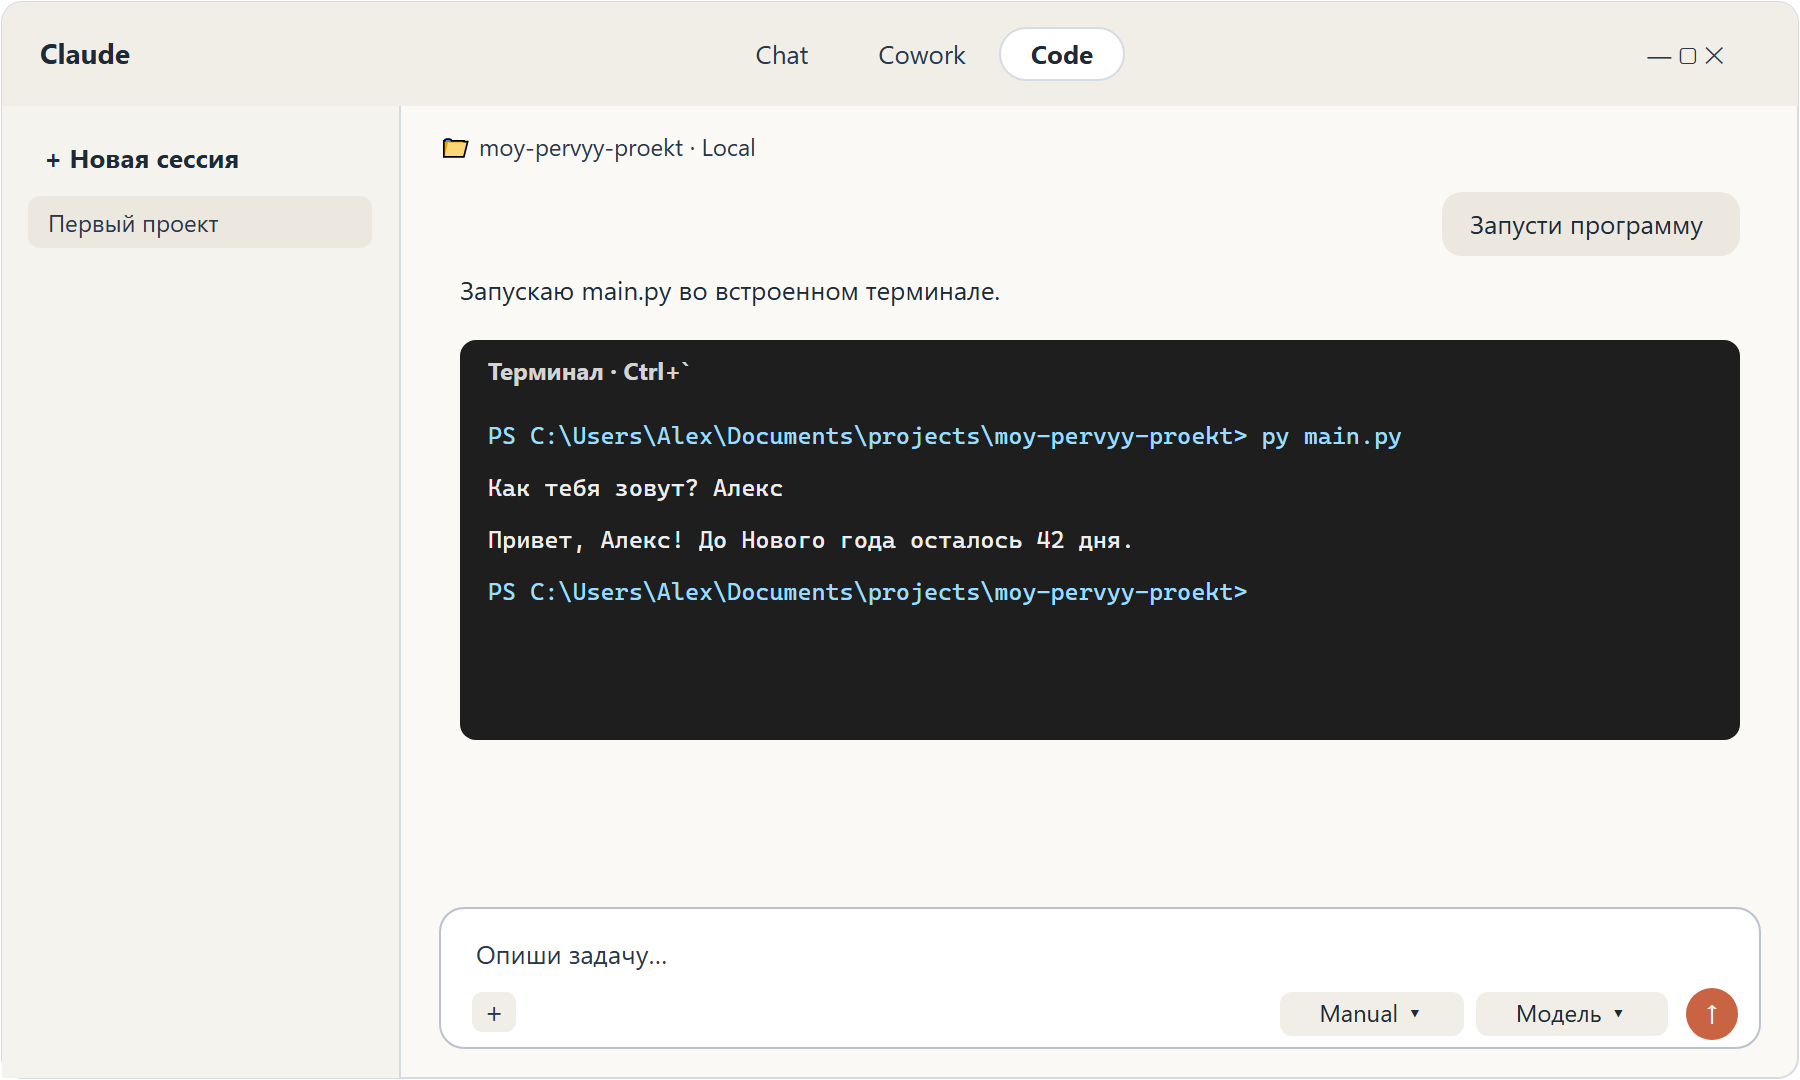Click the Запускаю main.py response text

[730, 292]
